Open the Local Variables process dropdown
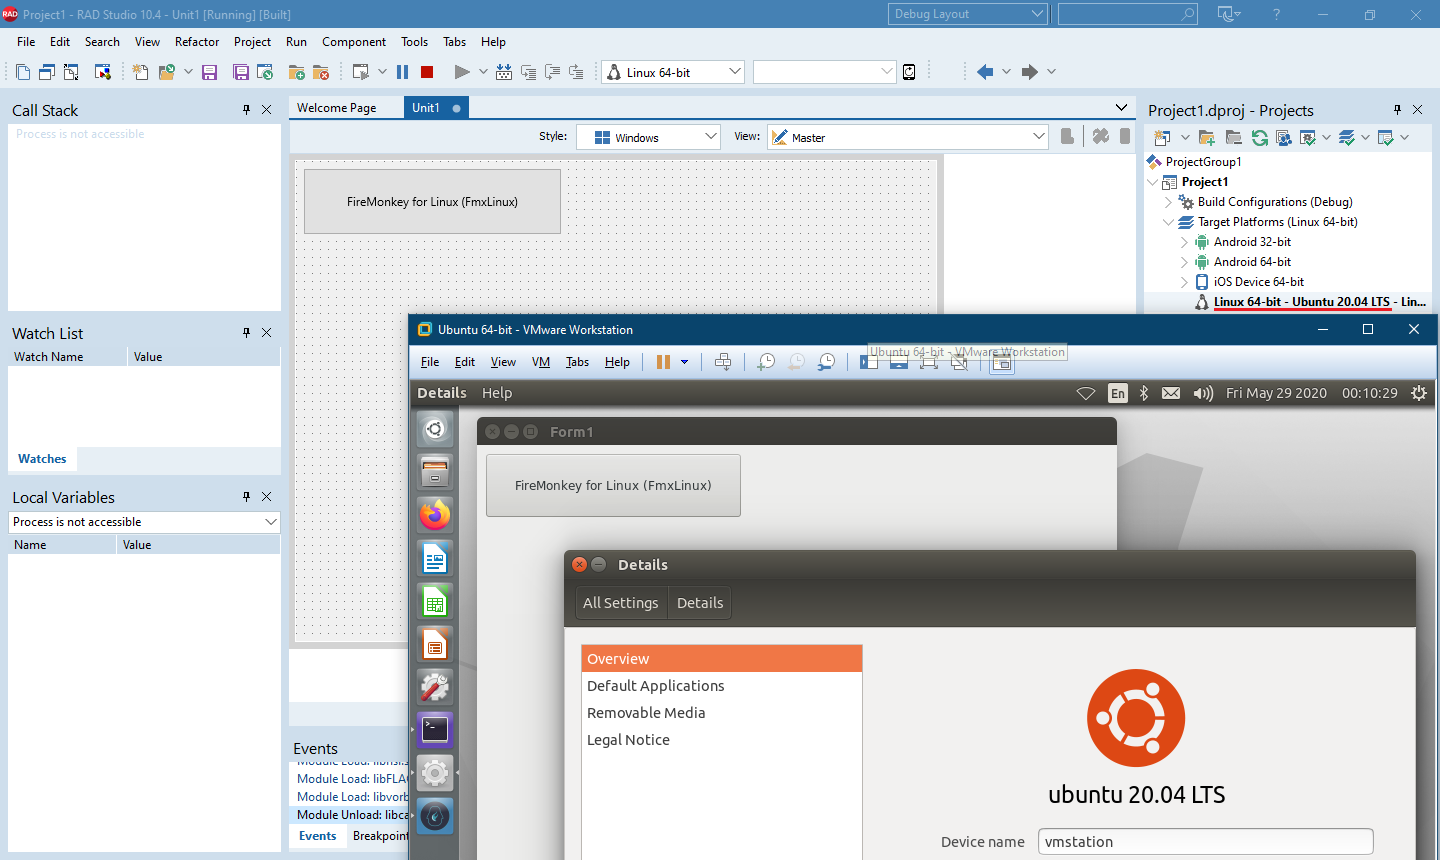 tap(270, 522)
